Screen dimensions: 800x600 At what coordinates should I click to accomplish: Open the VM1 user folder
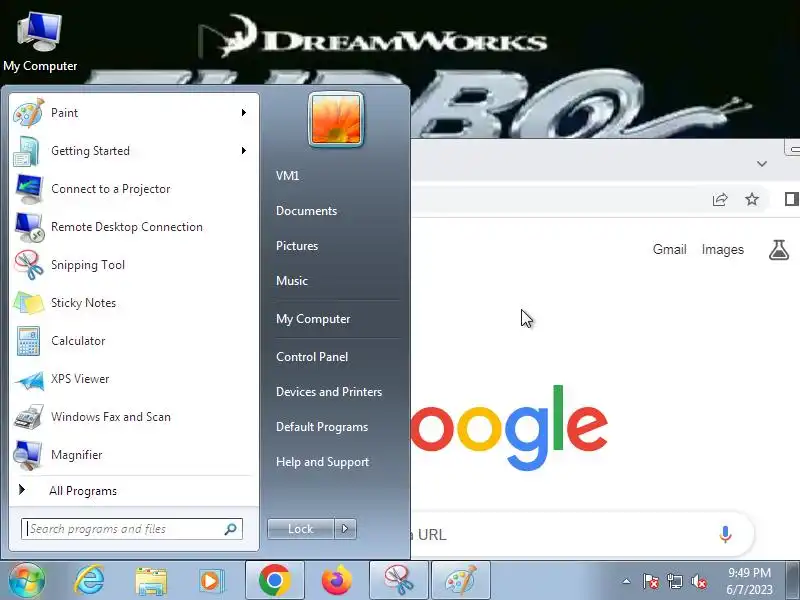(287, 176)
